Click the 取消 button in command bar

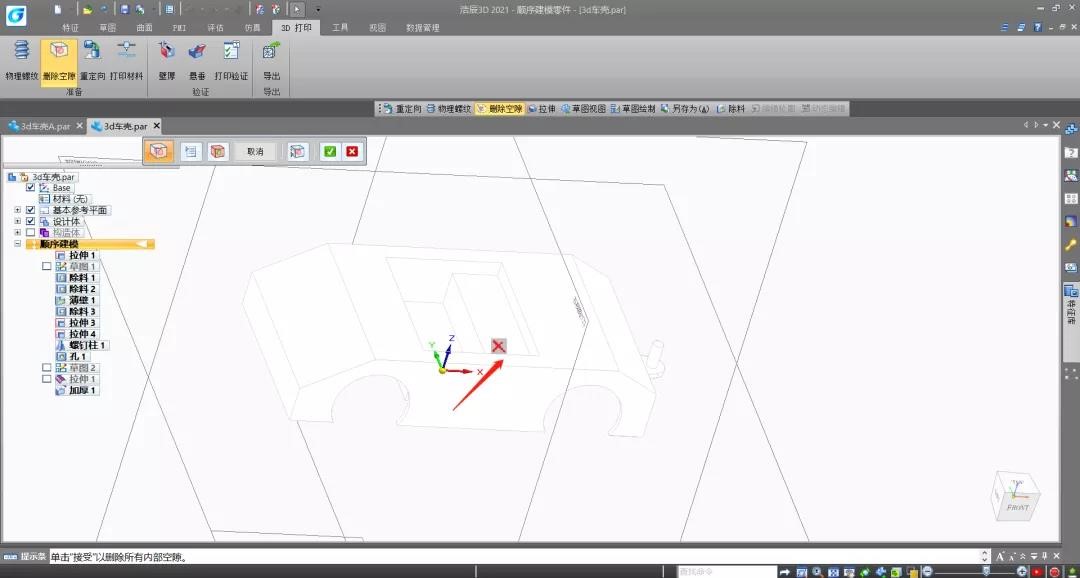point(256,152)
